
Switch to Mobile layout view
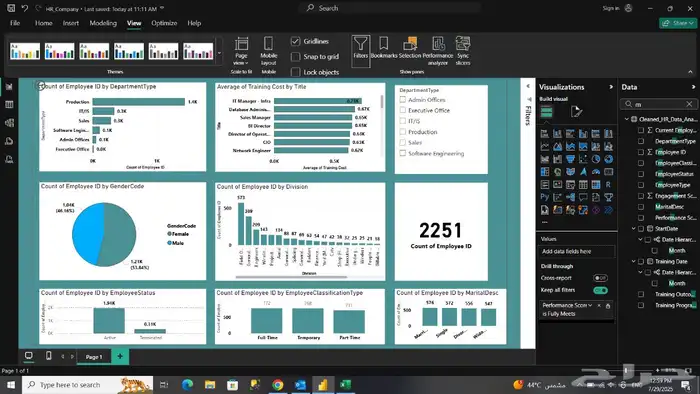(268, 51)
